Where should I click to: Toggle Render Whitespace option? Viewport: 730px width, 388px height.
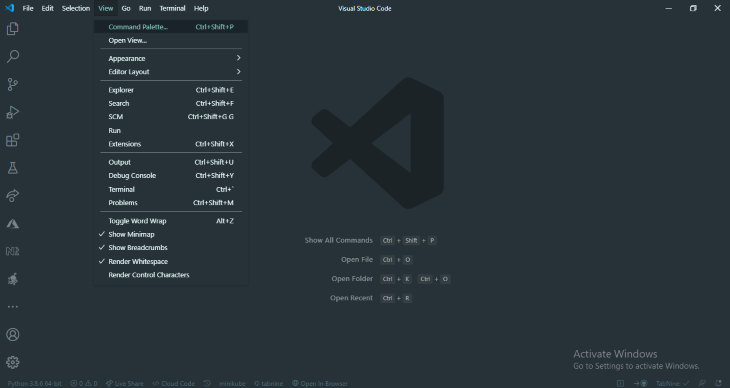(171, 261)
